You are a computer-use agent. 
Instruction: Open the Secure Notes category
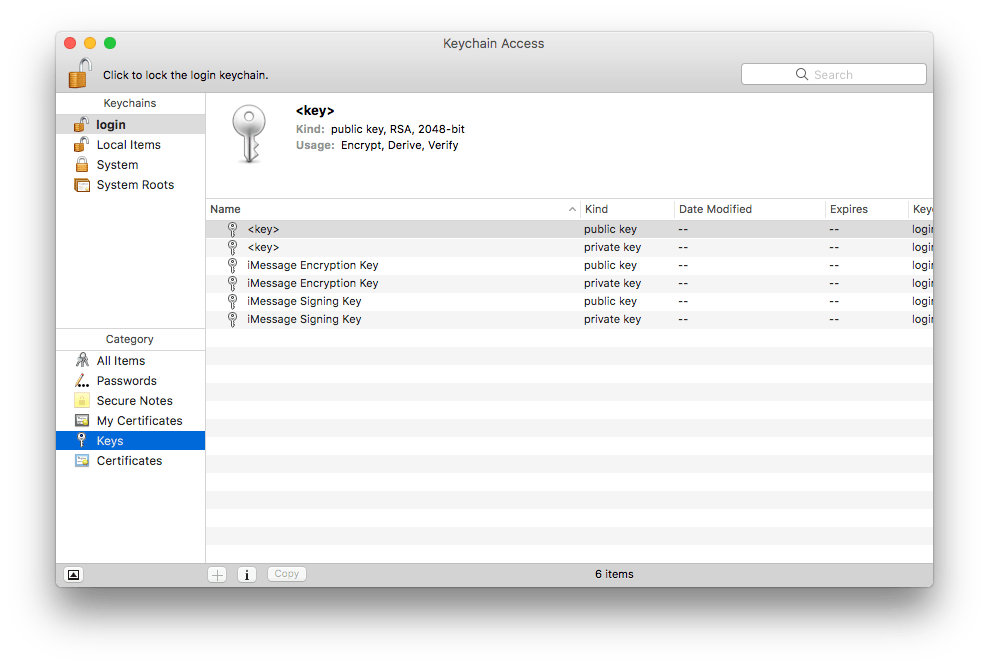pos(120,400)
